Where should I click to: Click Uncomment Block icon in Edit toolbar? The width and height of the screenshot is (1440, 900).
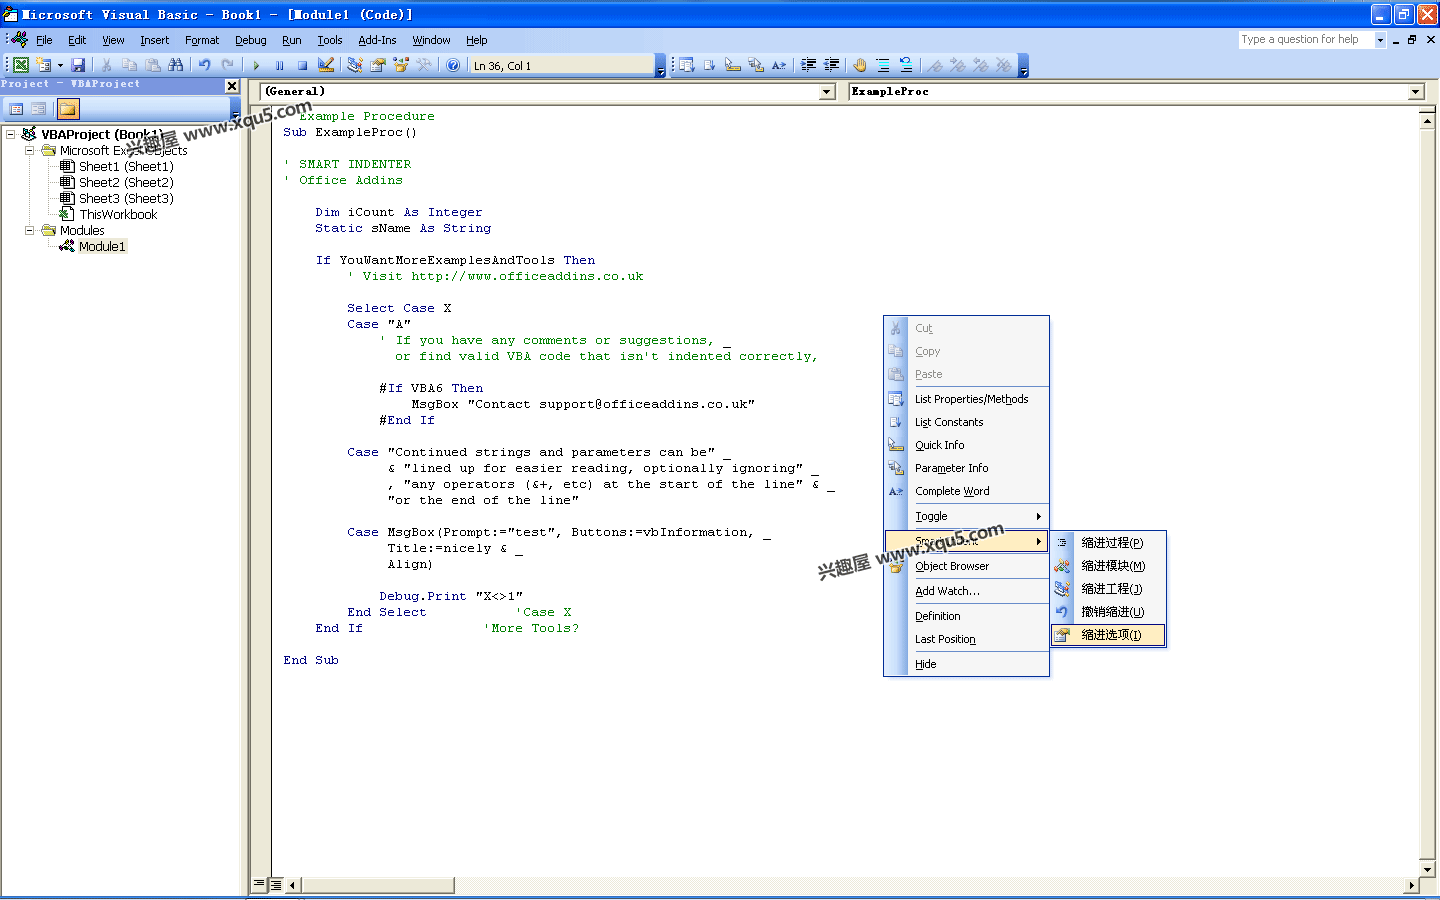906,65
